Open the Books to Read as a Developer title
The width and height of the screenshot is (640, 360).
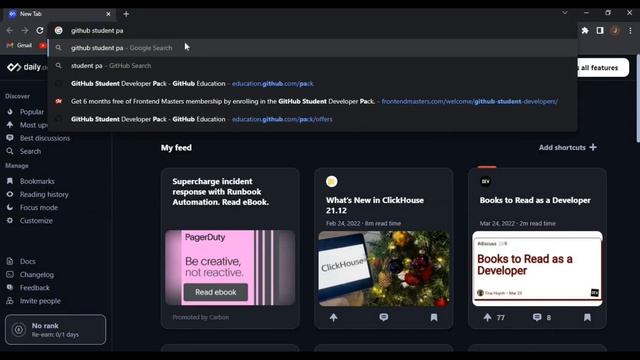(x=535, y=200)
